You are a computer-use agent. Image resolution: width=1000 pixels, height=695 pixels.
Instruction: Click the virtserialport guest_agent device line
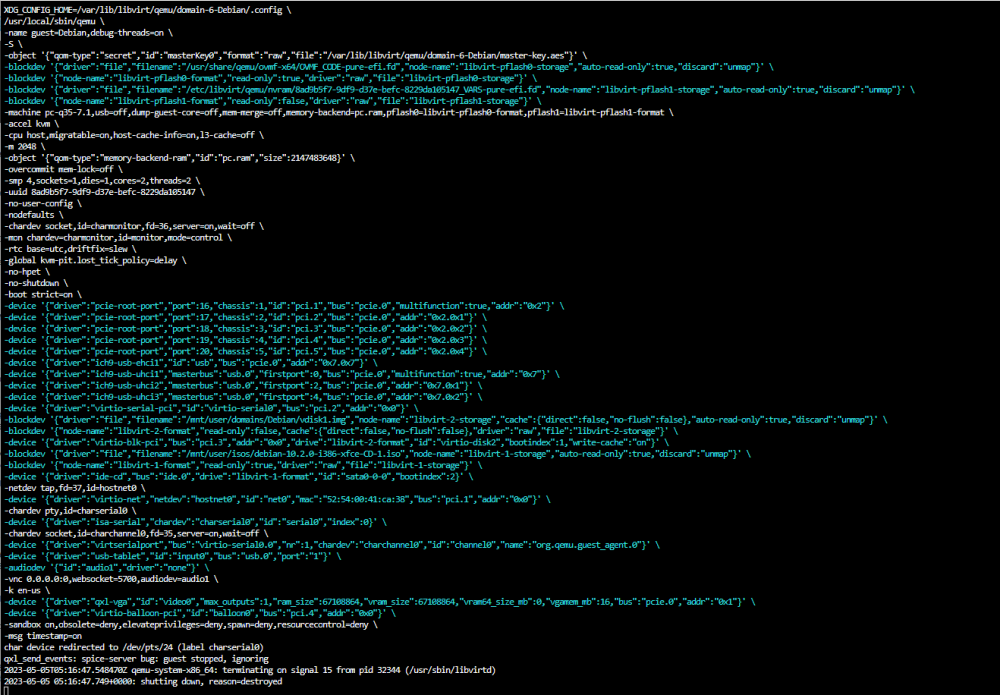[332, 545]
